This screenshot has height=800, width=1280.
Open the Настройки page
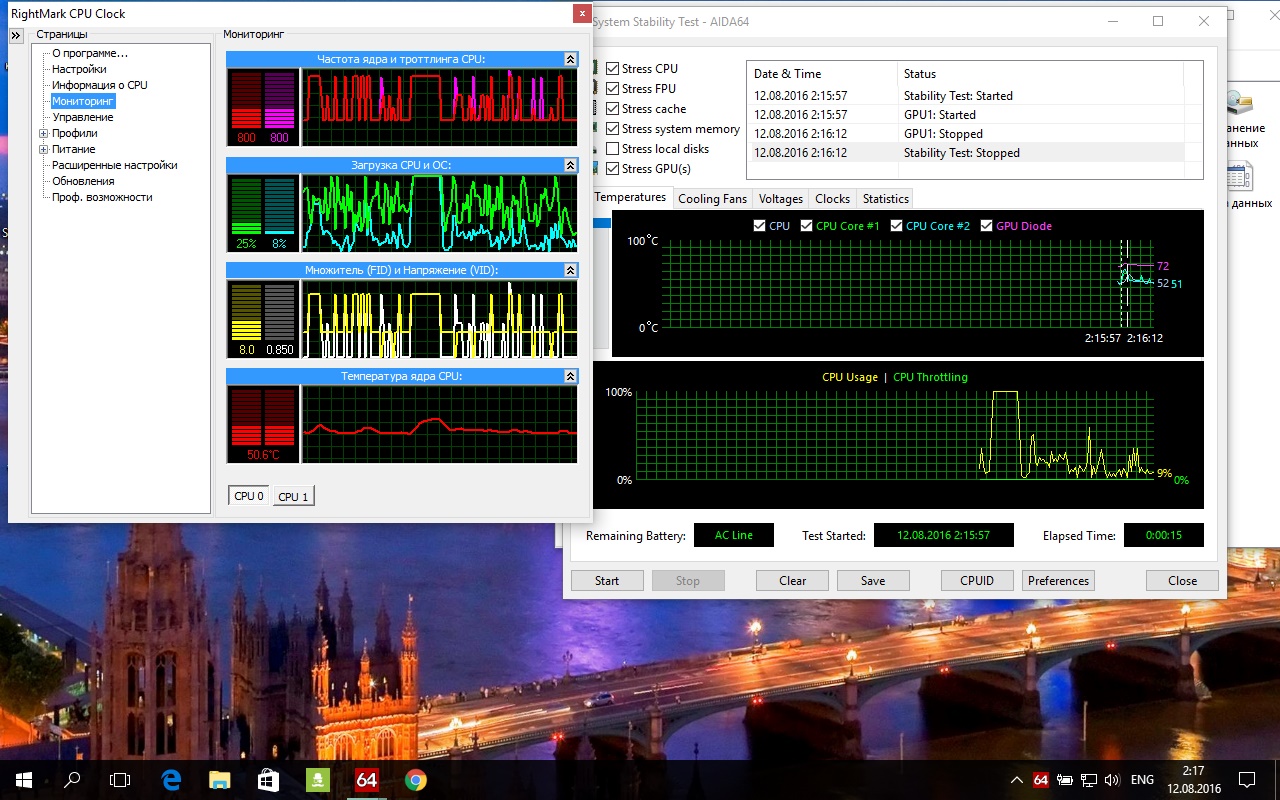(79, 69)
